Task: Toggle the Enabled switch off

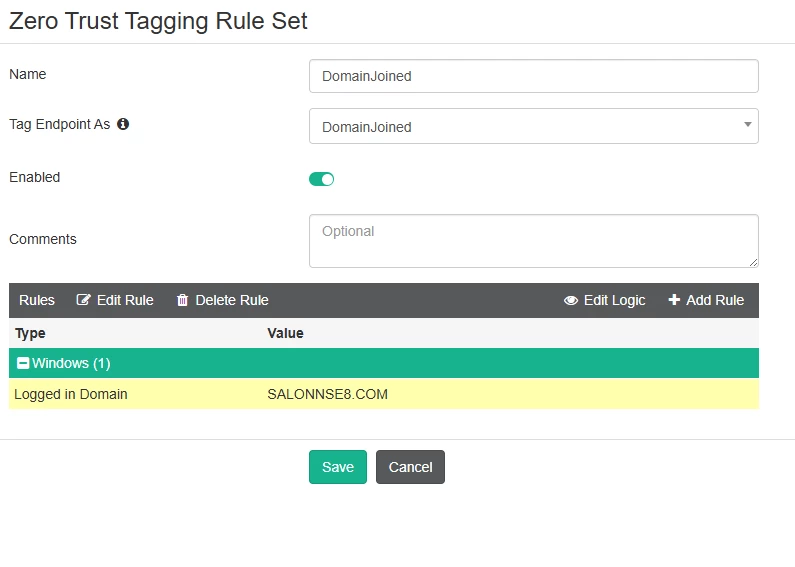Action: click(321, 179)
